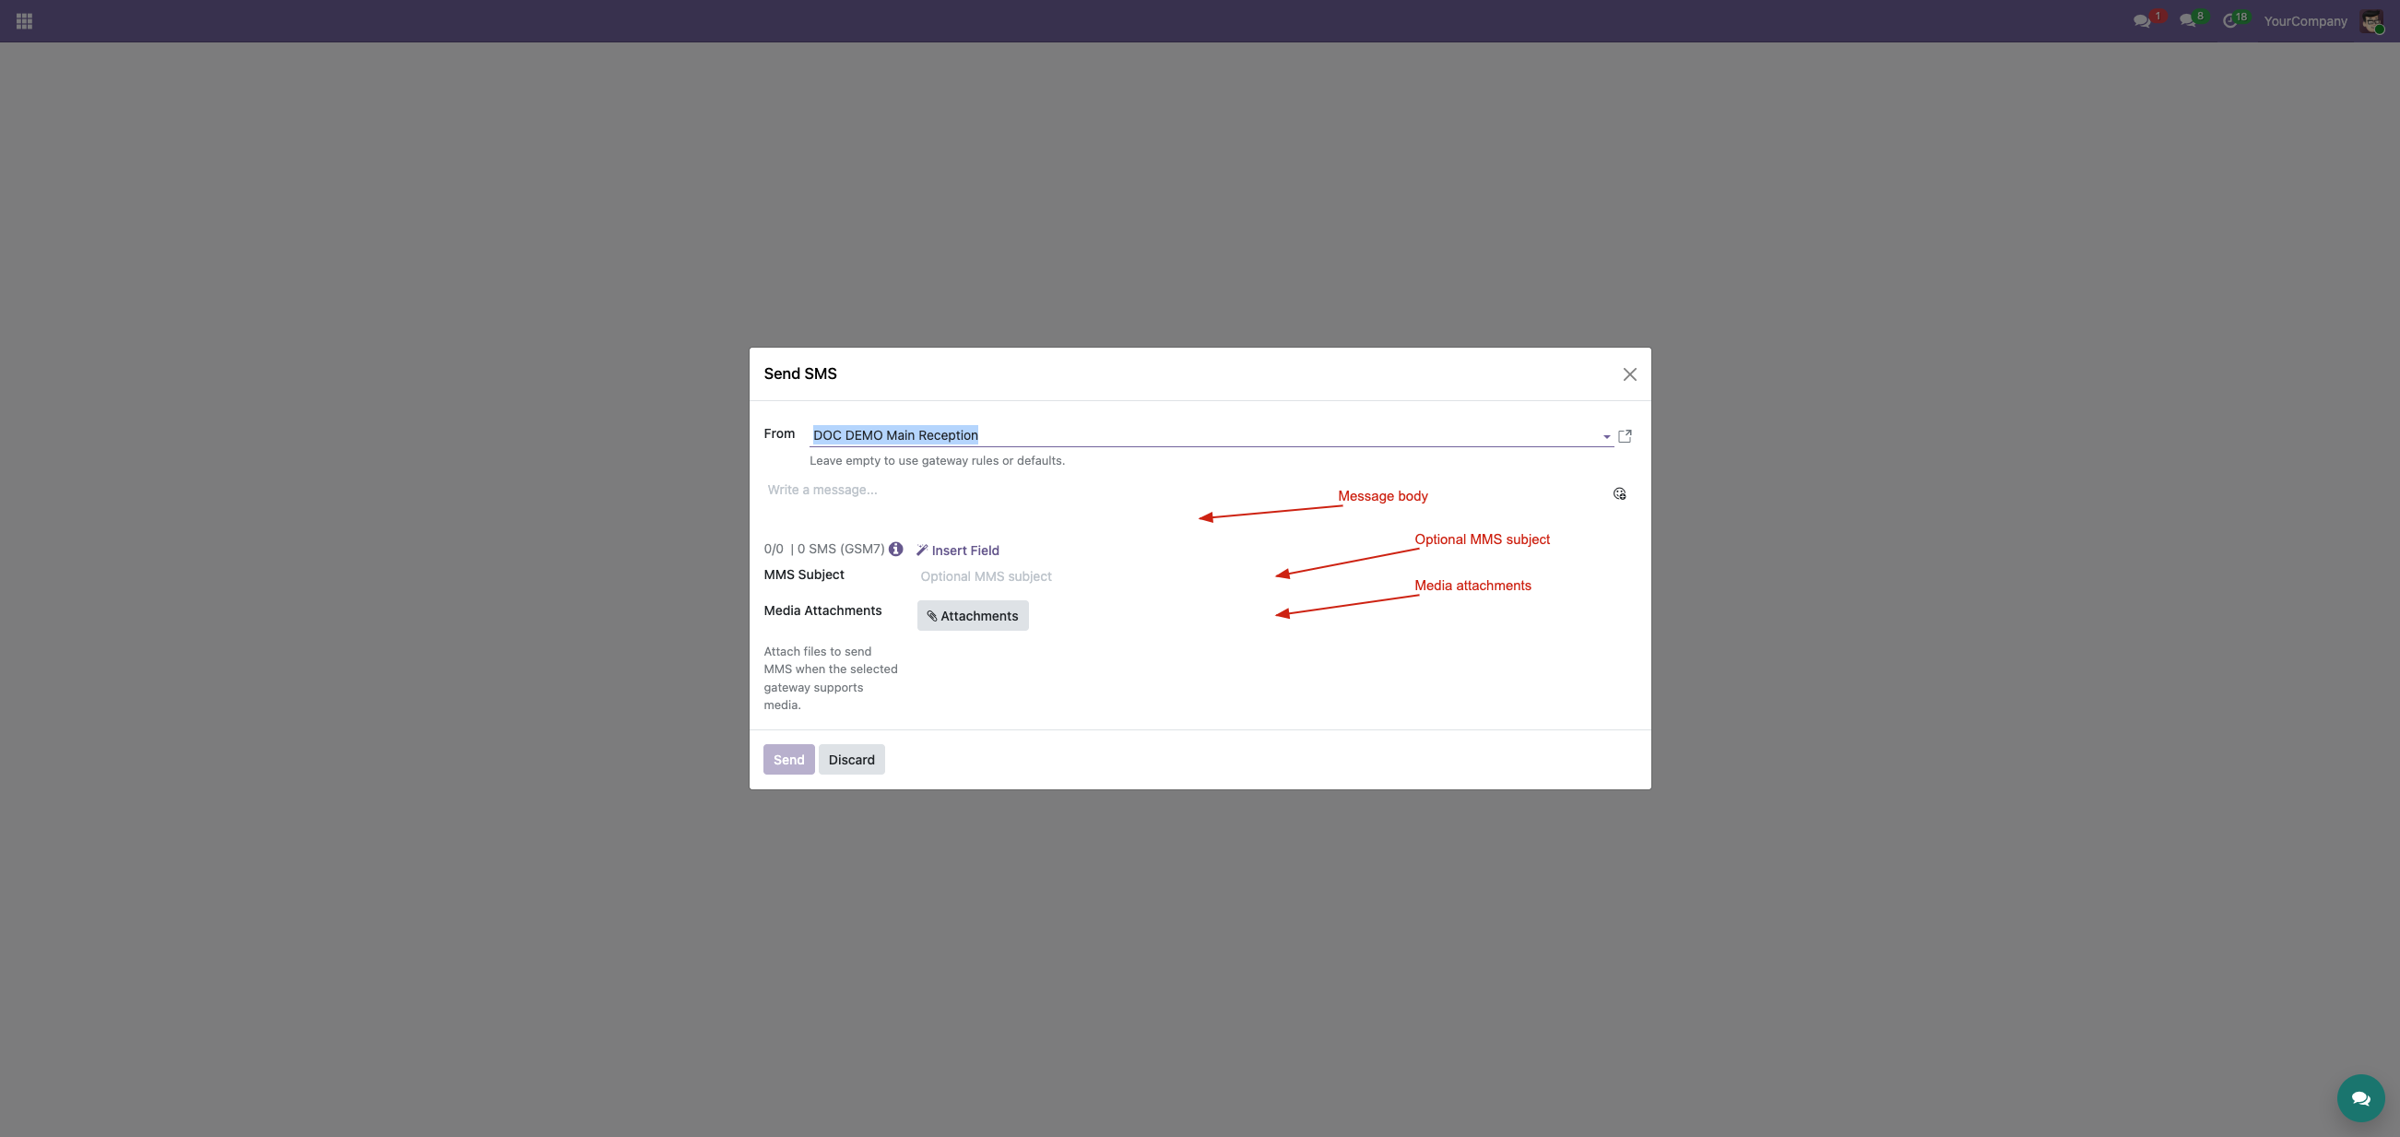This screenshot has height=1137, width=2400.
Task: Open the user avatar menu
Action: 2372,21
